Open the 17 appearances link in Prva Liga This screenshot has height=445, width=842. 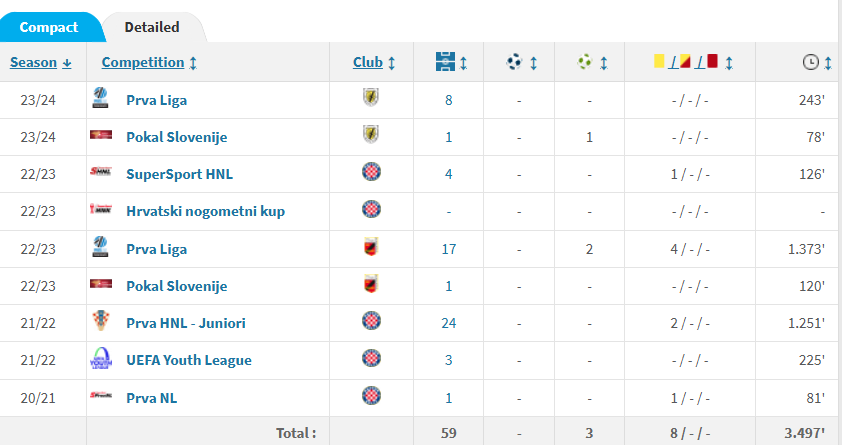click(448, 249)
